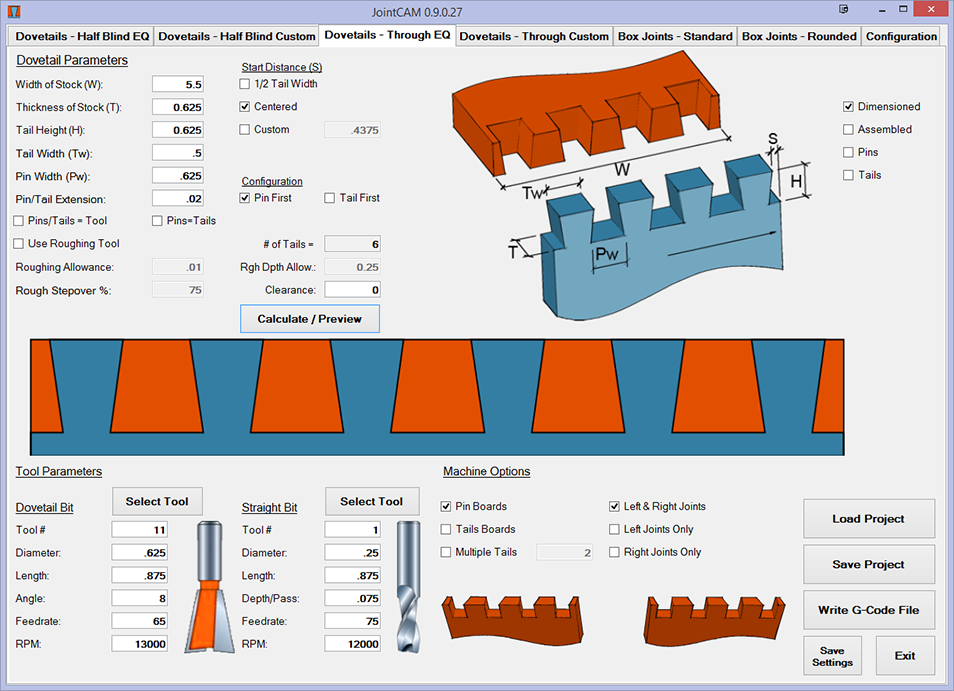Image resolution: width=954 pixels, height=691 pixels.
Task: Check the Tail First option
Action: pyautogui.click(x=330, y=198)
